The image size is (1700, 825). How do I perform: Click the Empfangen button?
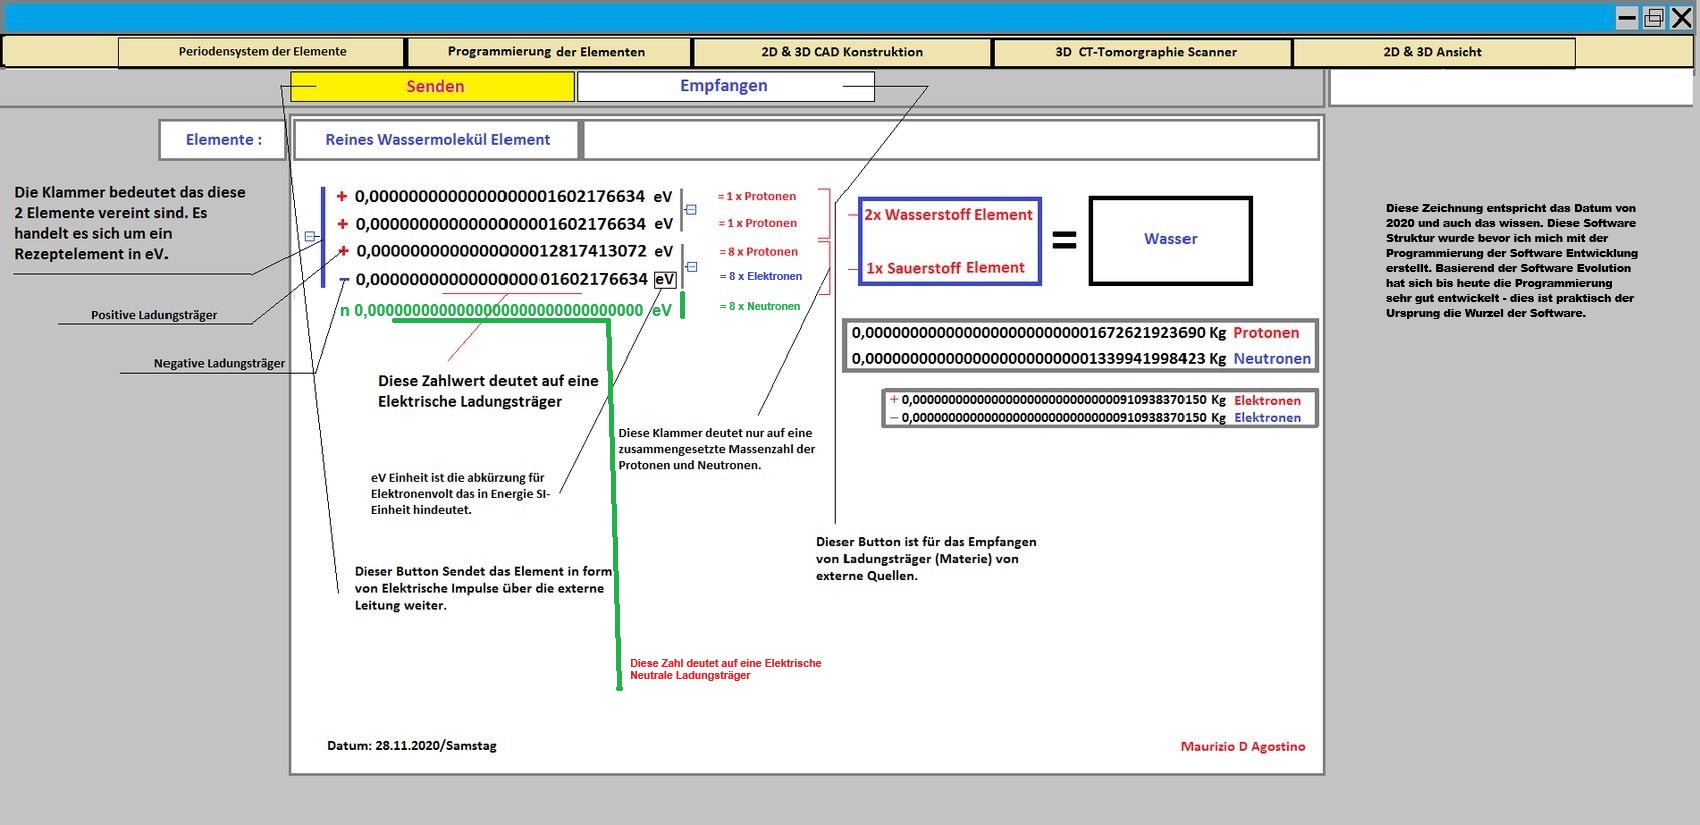point(724,86)
